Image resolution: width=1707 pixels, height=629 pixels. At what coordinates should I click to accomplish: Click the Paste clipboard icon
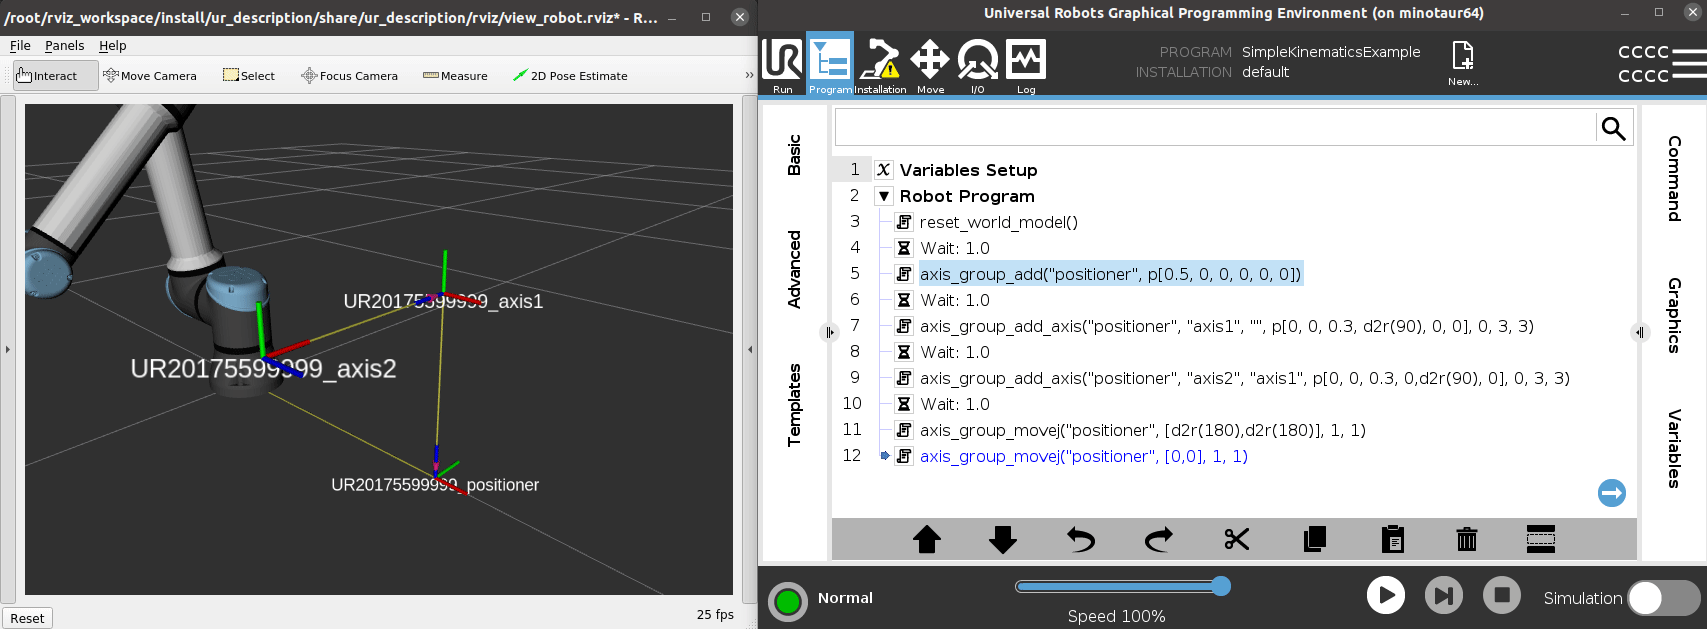click(x=1393, y=540)
